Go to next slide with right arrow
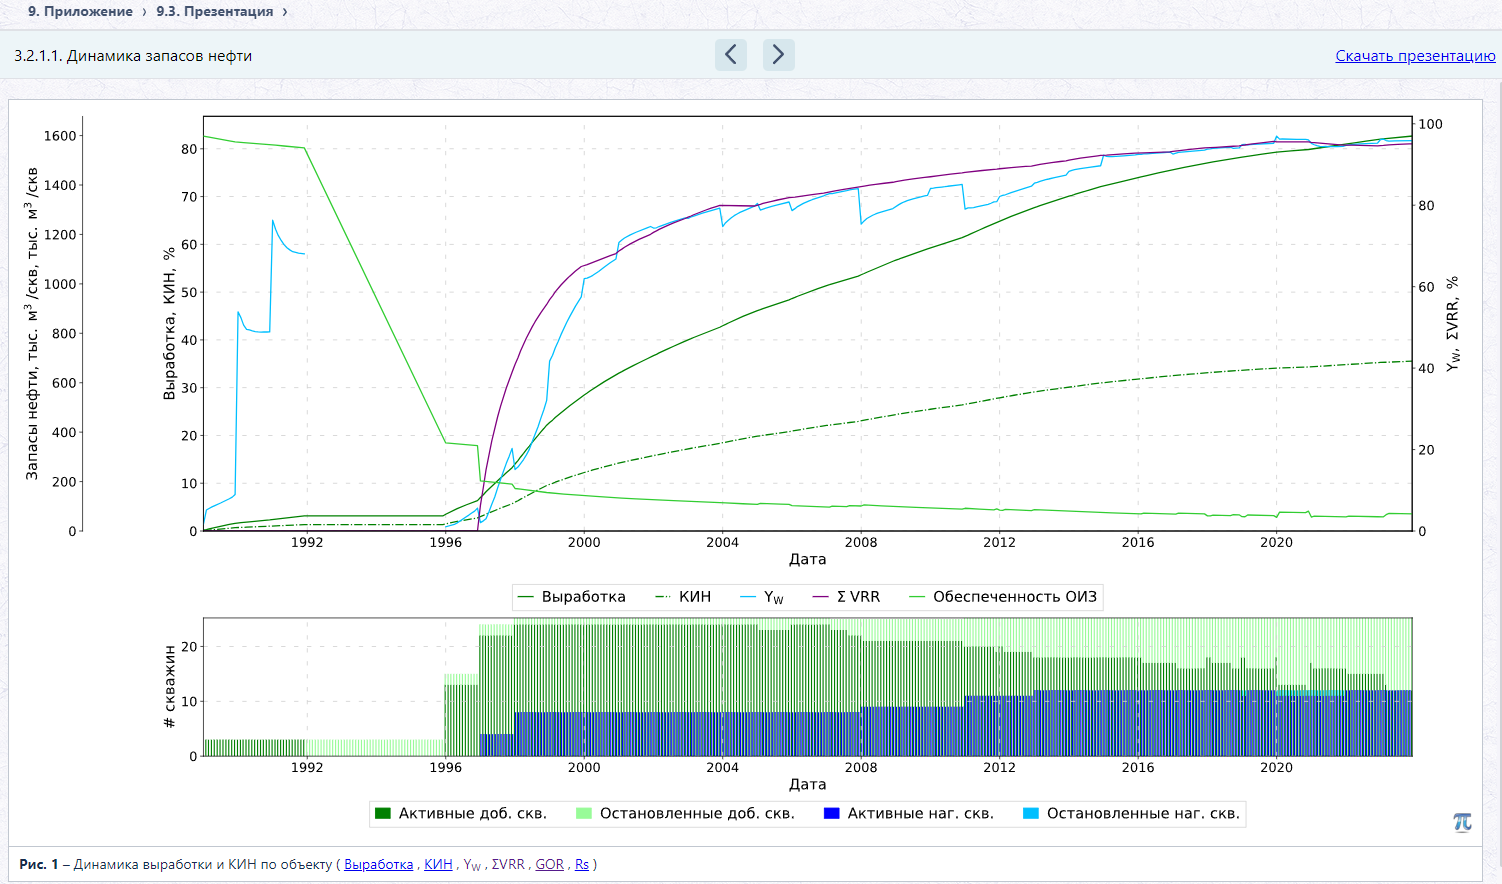1502x884 pixels. point(779,54)
